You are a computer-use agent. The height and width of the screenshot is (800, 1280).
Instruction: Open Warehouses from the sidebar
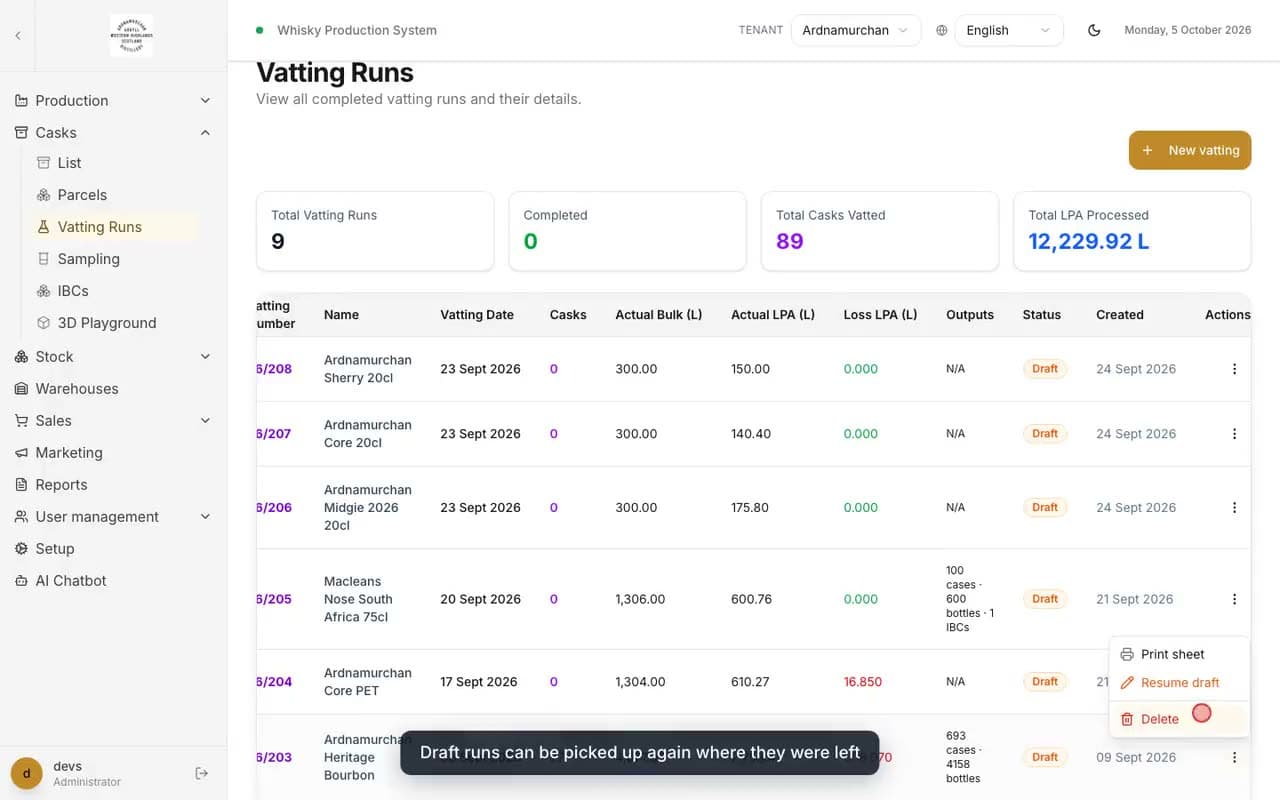pos(113,388)
